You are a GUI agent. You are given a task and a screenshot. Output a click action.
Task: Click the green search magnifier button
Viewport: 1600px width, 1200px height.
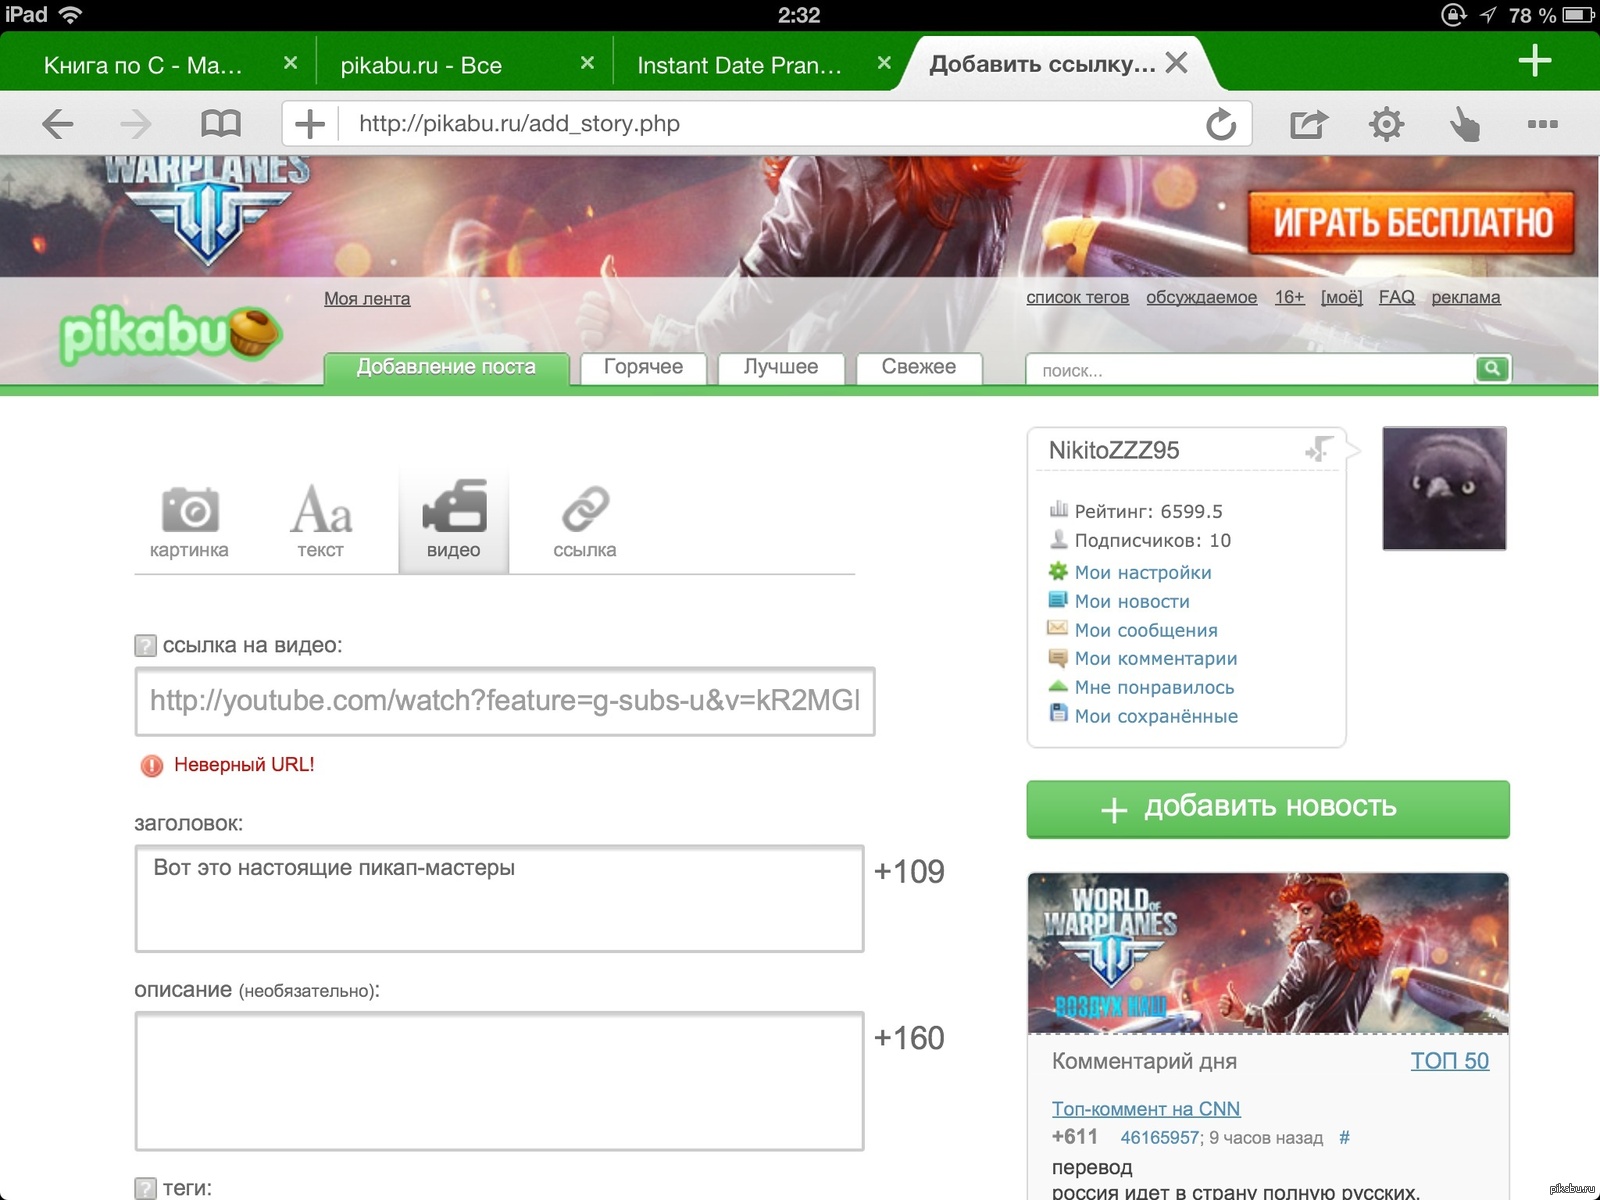point(1492,369)
